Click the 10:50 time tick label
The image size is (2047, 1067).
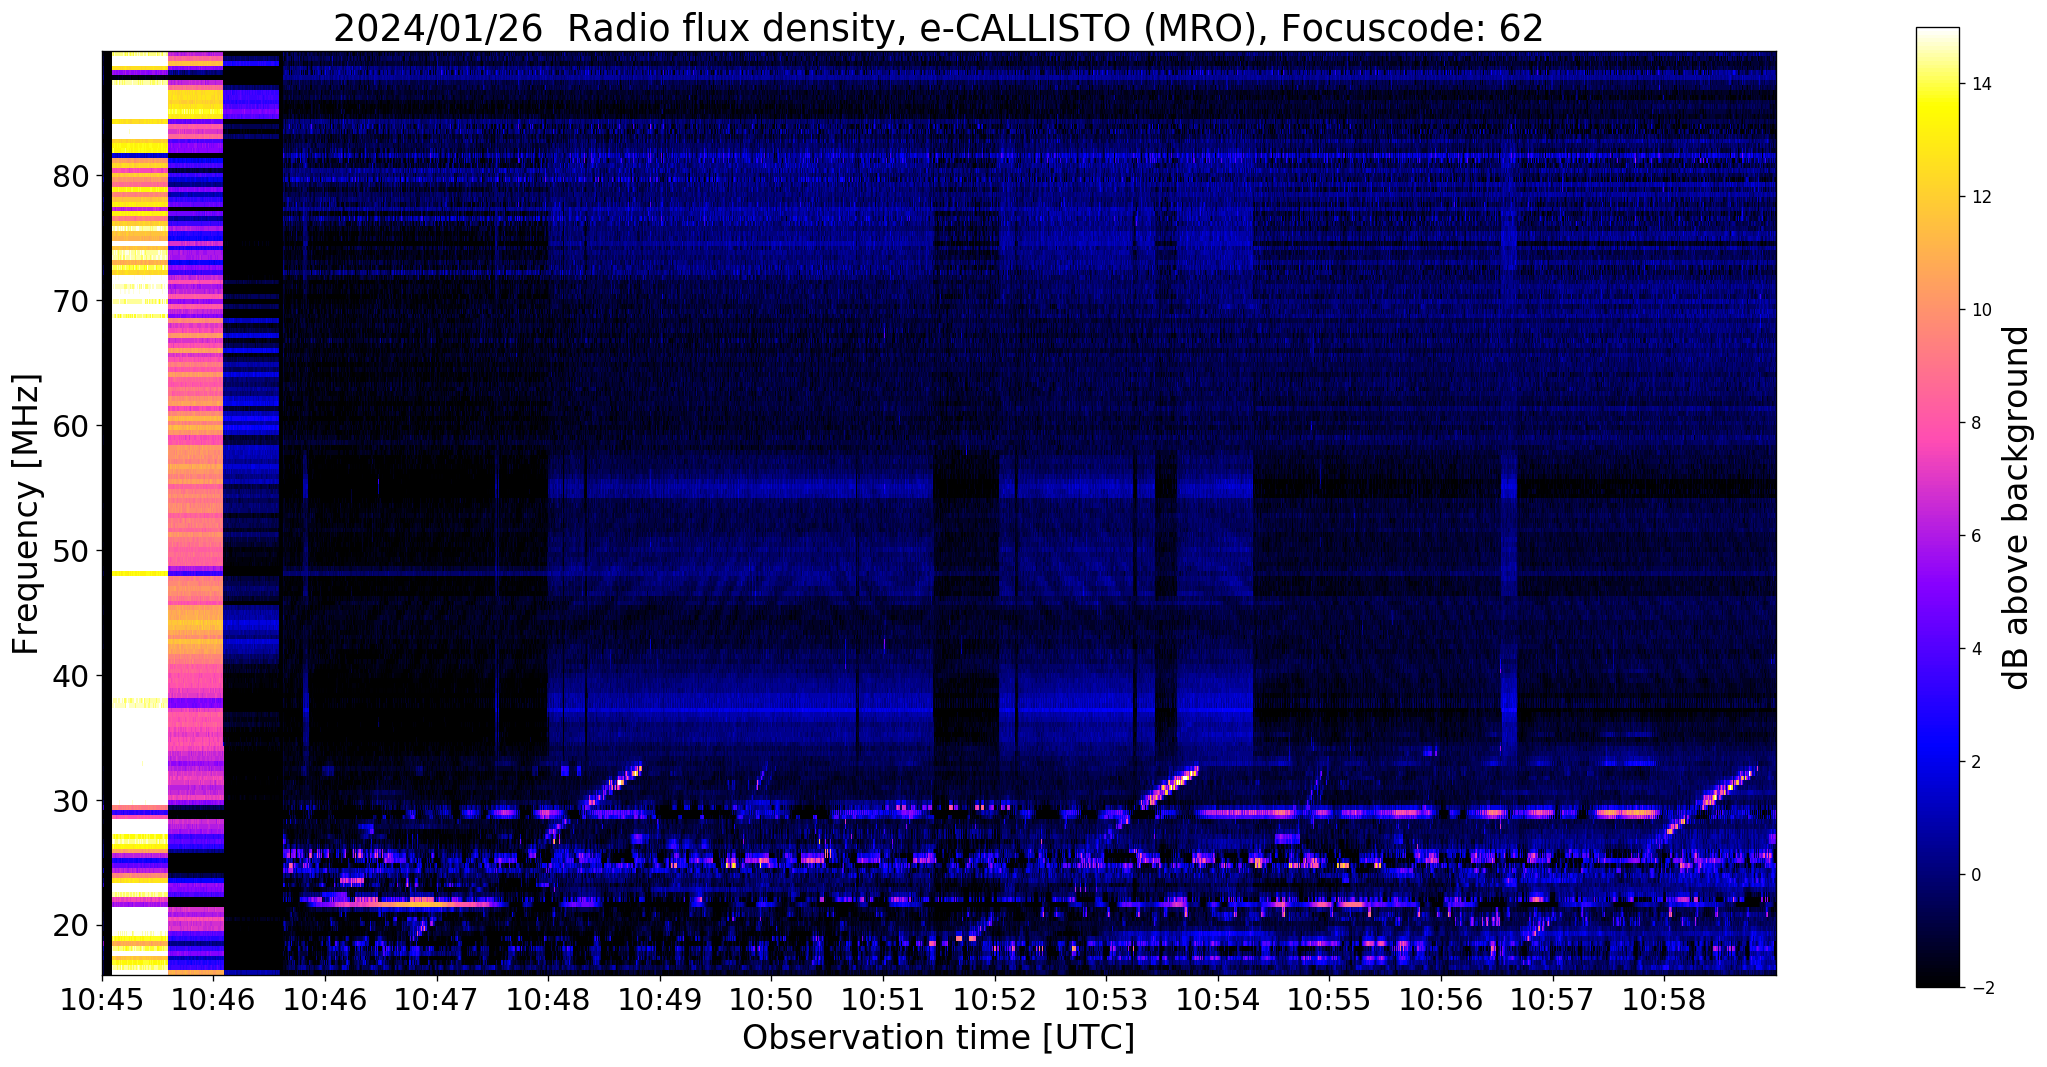click(x=771, y=1000)
